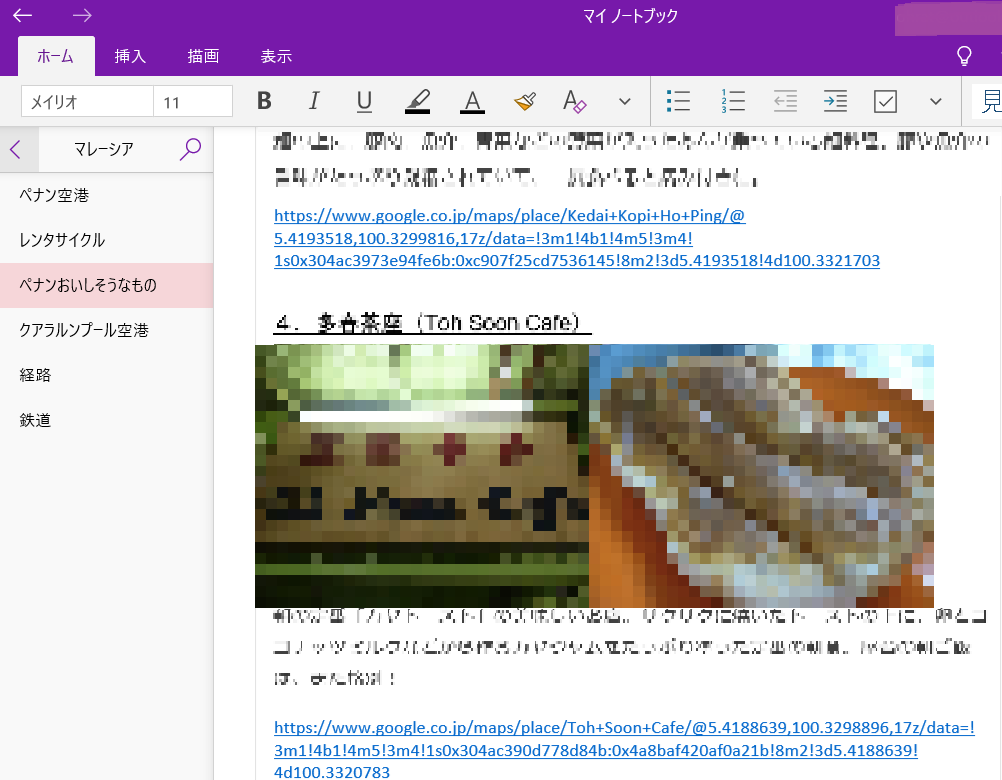Open the Kedai Kopi Ho Ping maps link

(x=576, y=238)
